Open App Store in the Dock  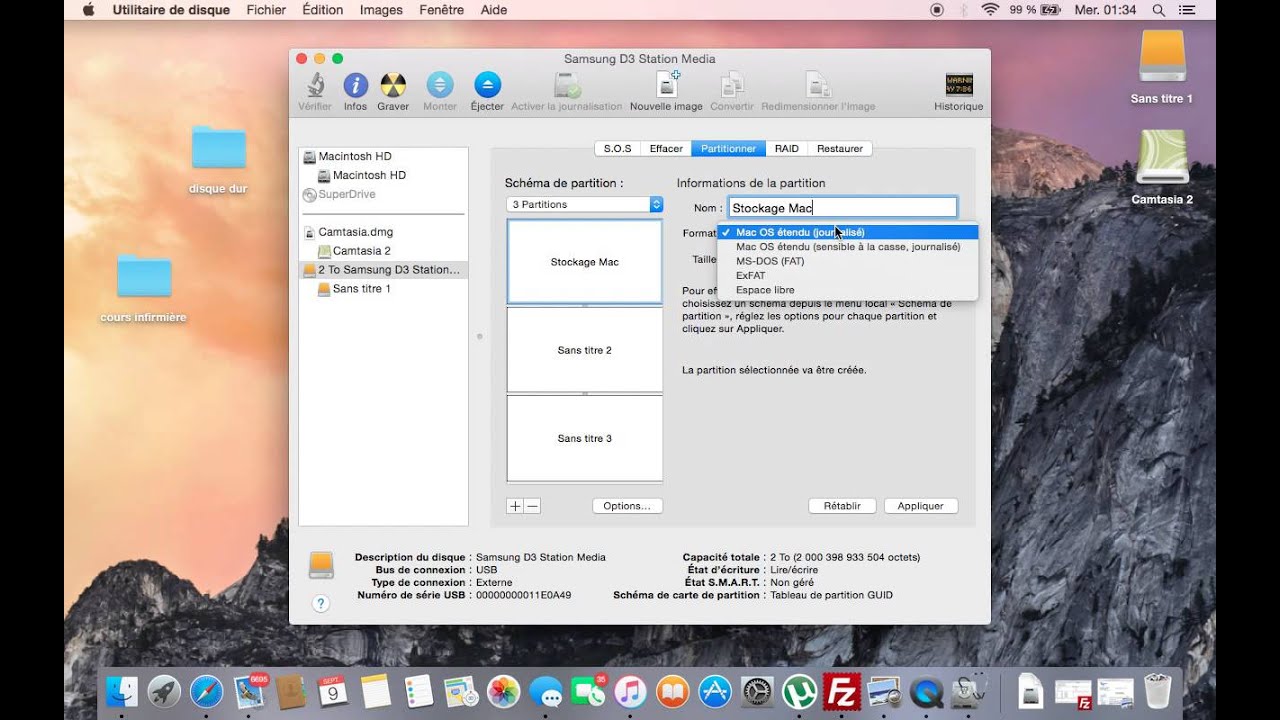(x=716, y=691)
